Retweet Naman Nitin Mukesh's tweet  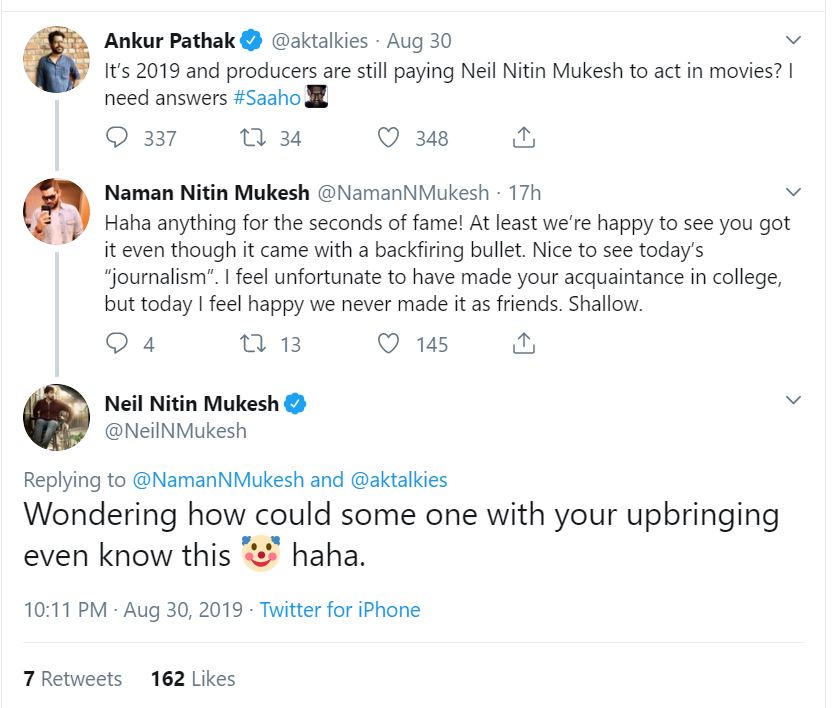click(x=254, y=344)
